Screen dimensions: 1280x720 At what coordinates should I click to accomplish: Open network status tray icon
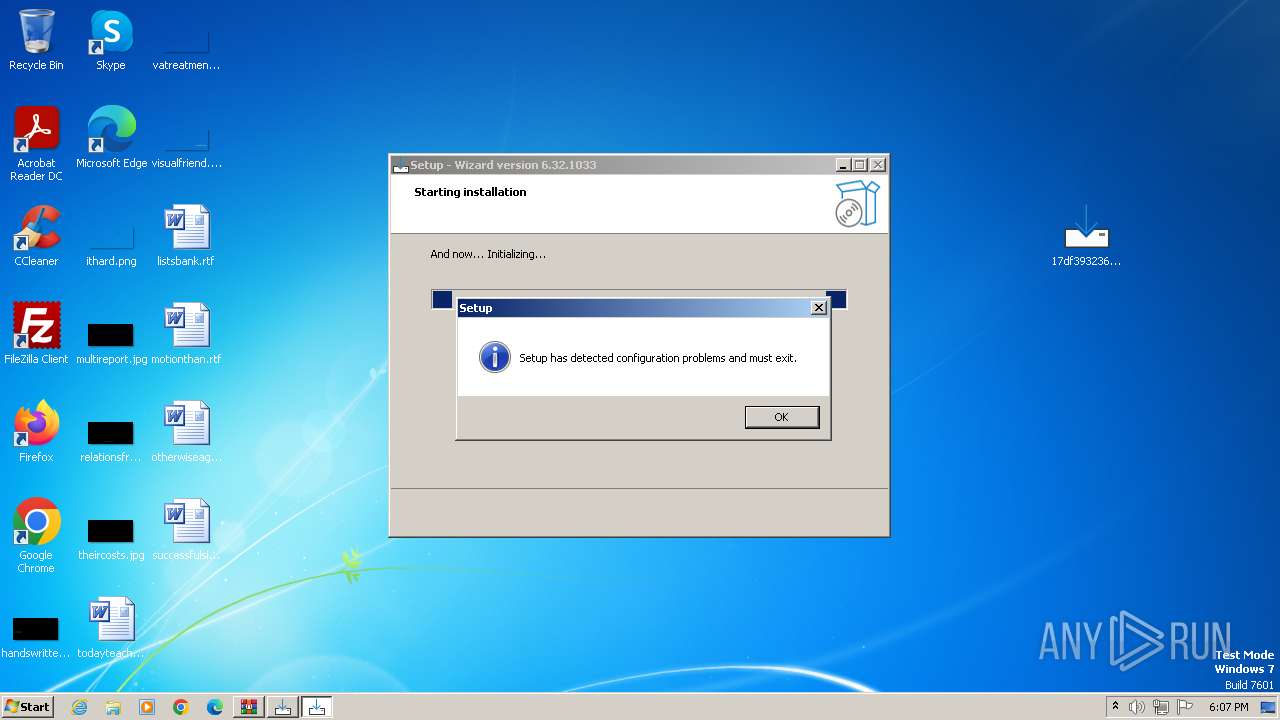1161,707
